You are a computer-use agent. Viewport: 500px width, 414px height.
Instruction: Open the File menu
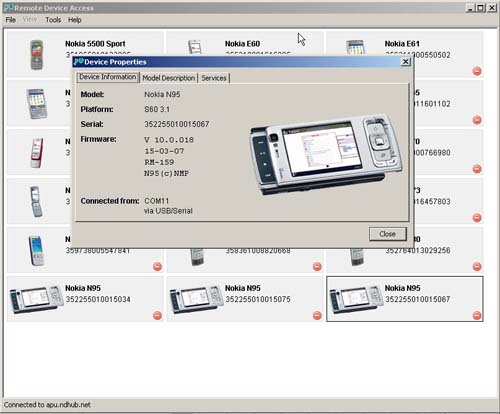point(11,20)
